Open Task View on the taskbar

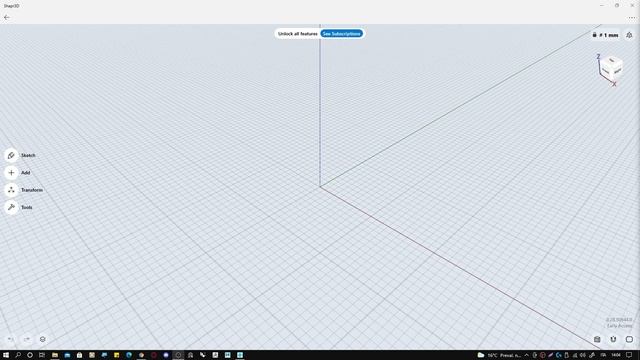pos(42,355)
